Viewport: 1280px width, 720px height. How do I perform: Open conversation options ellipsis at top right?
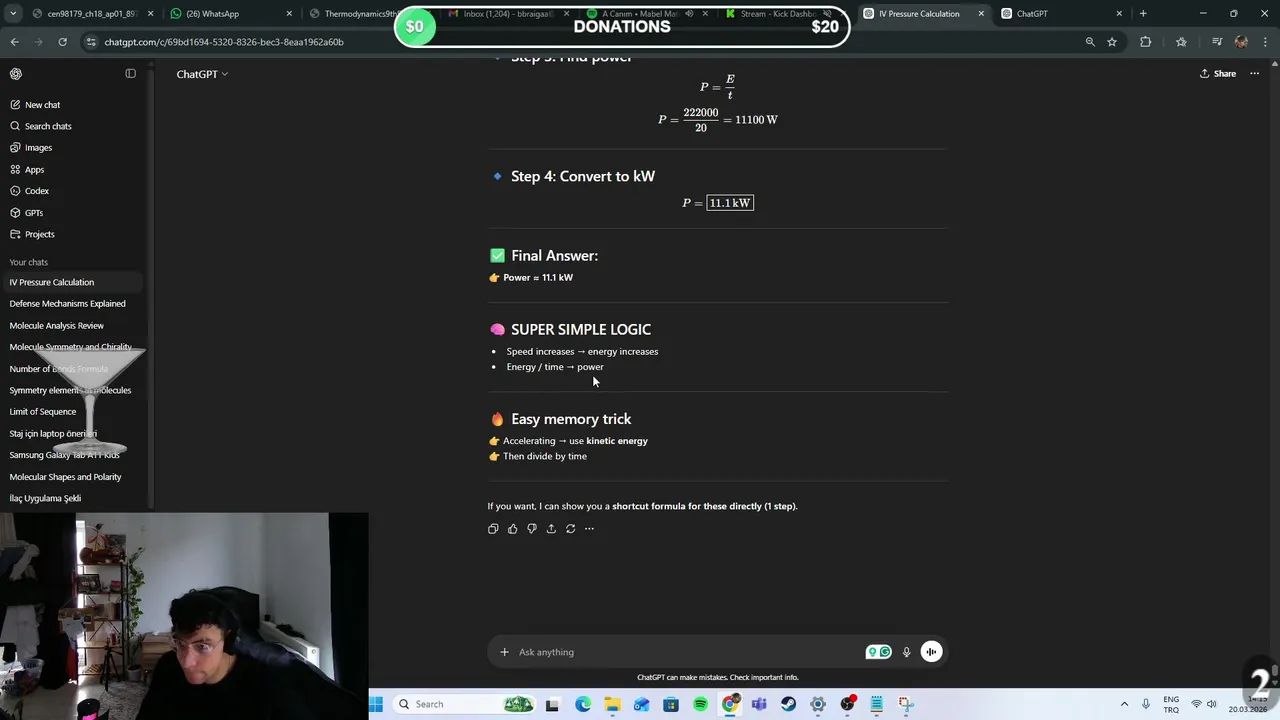[x=1254, y=74]
